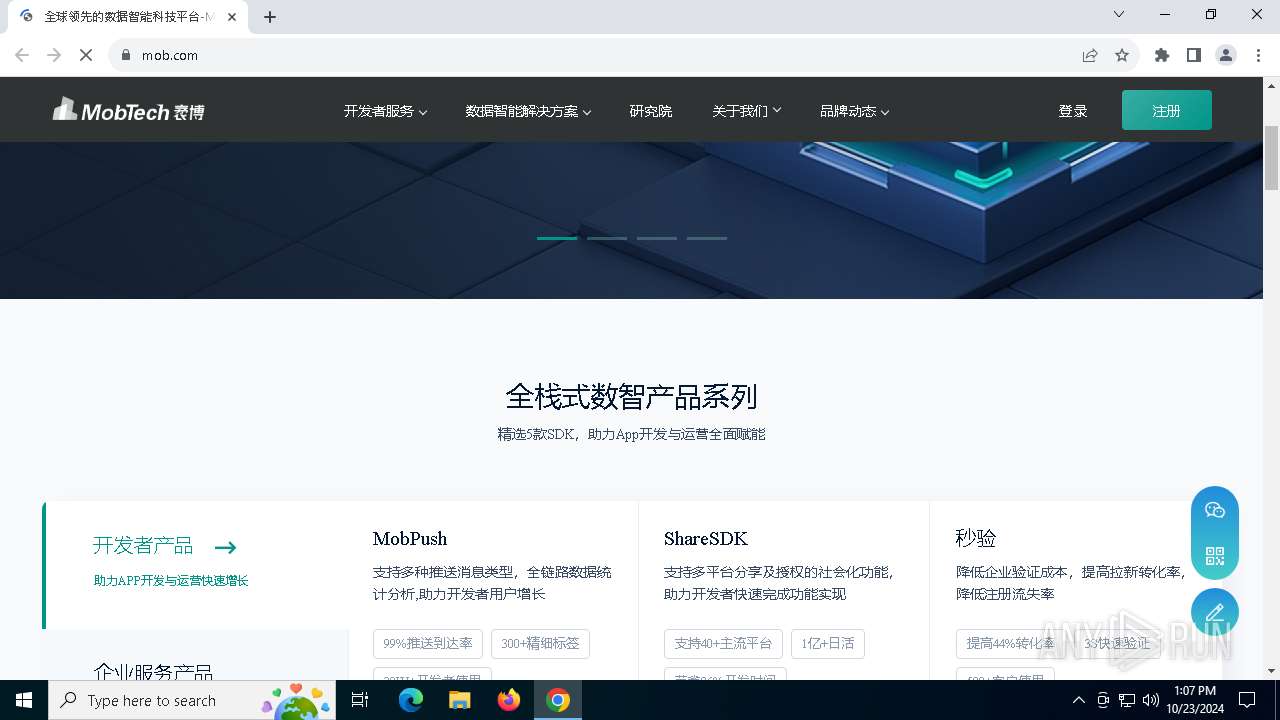Click the 支持40+主流平台 tag
The height and width of the screenshot is (720, 1280).
tap(723, 643)
